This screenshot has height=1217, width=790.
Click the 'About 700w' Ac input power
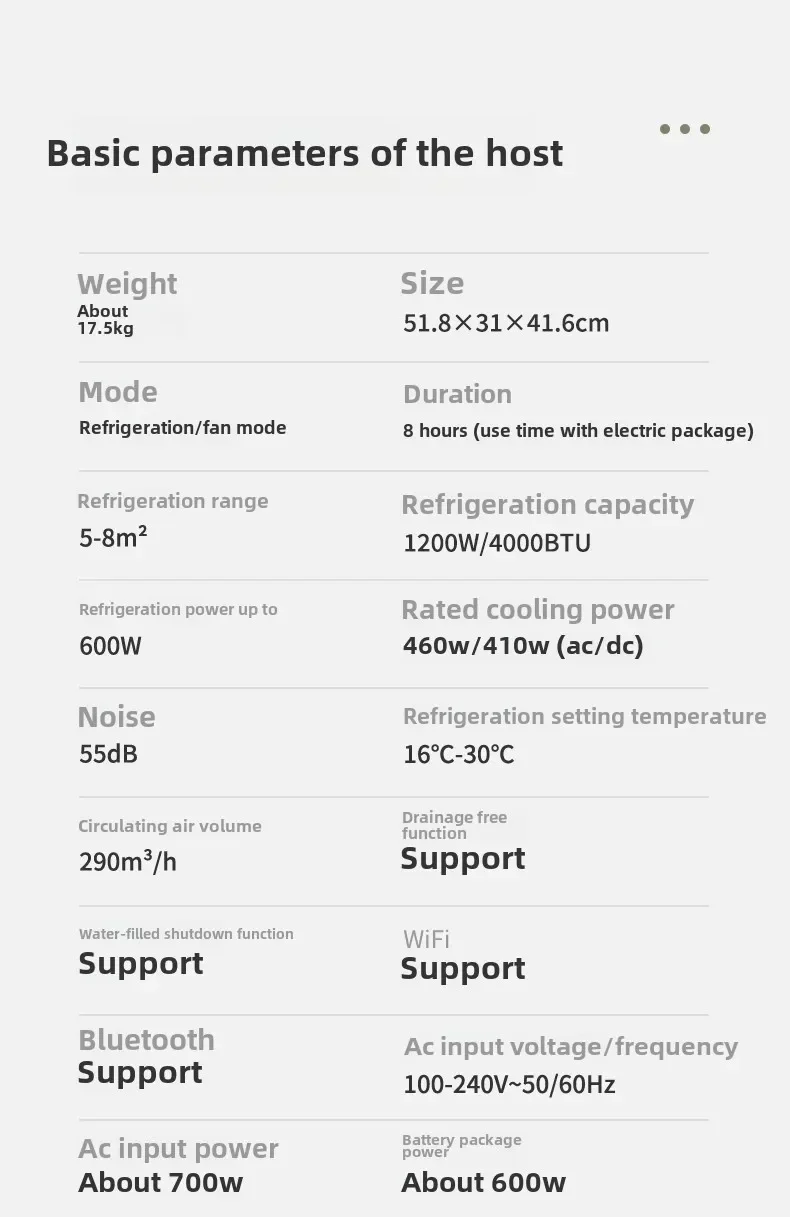[160, 1183]
